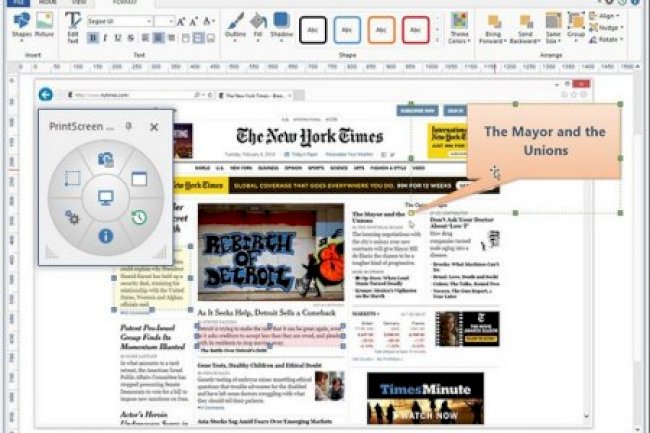The width and height of the screenshot is (650, 433).
Task: Open the Same Size dropdown
Action: [x=553, y=28]
